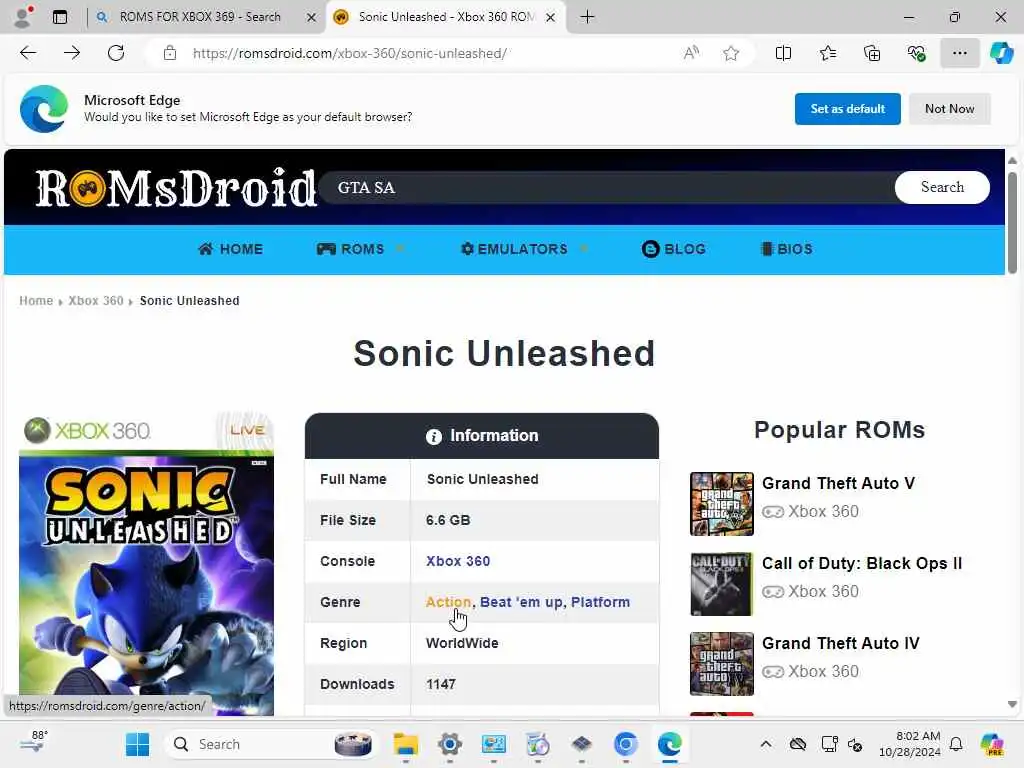Open Edge Settings and more menu
This screenshot has height=768, width=1024.
point(959,53)
